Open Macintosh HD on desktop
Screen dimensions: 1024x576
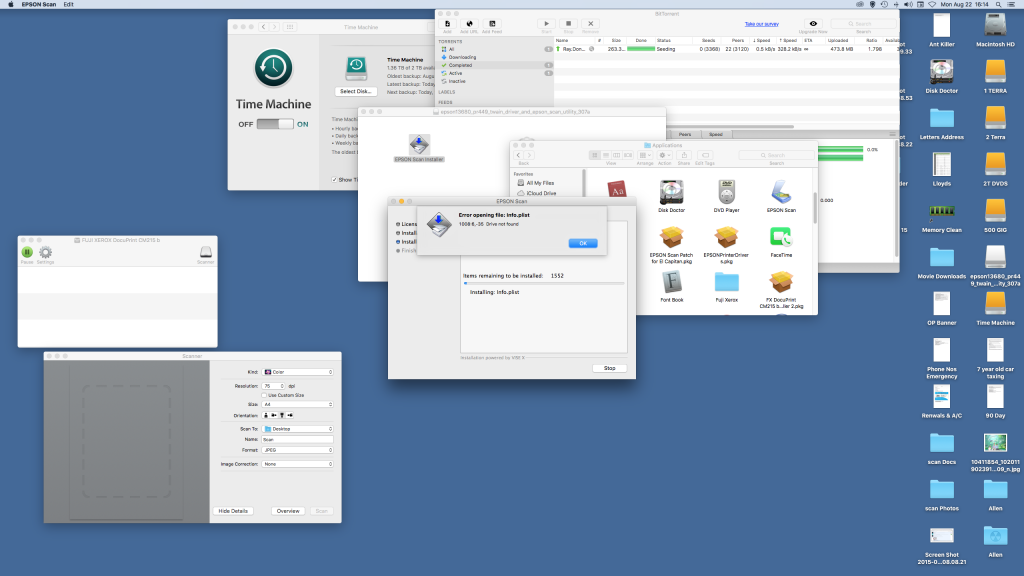995,25
